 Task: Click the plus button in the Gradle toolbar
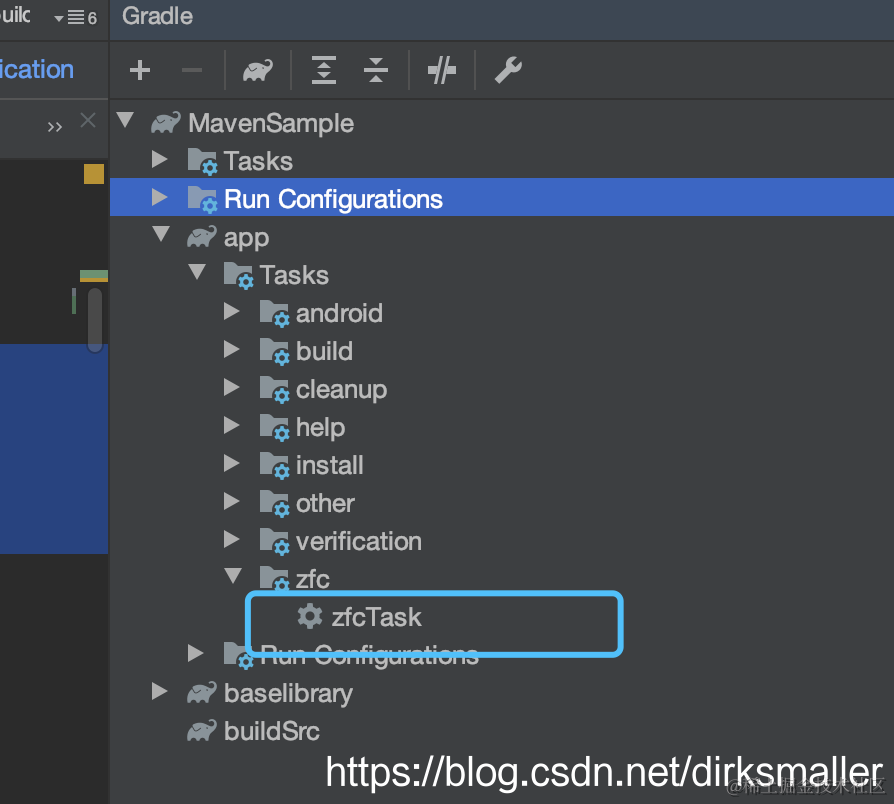(x=140, y=71)
